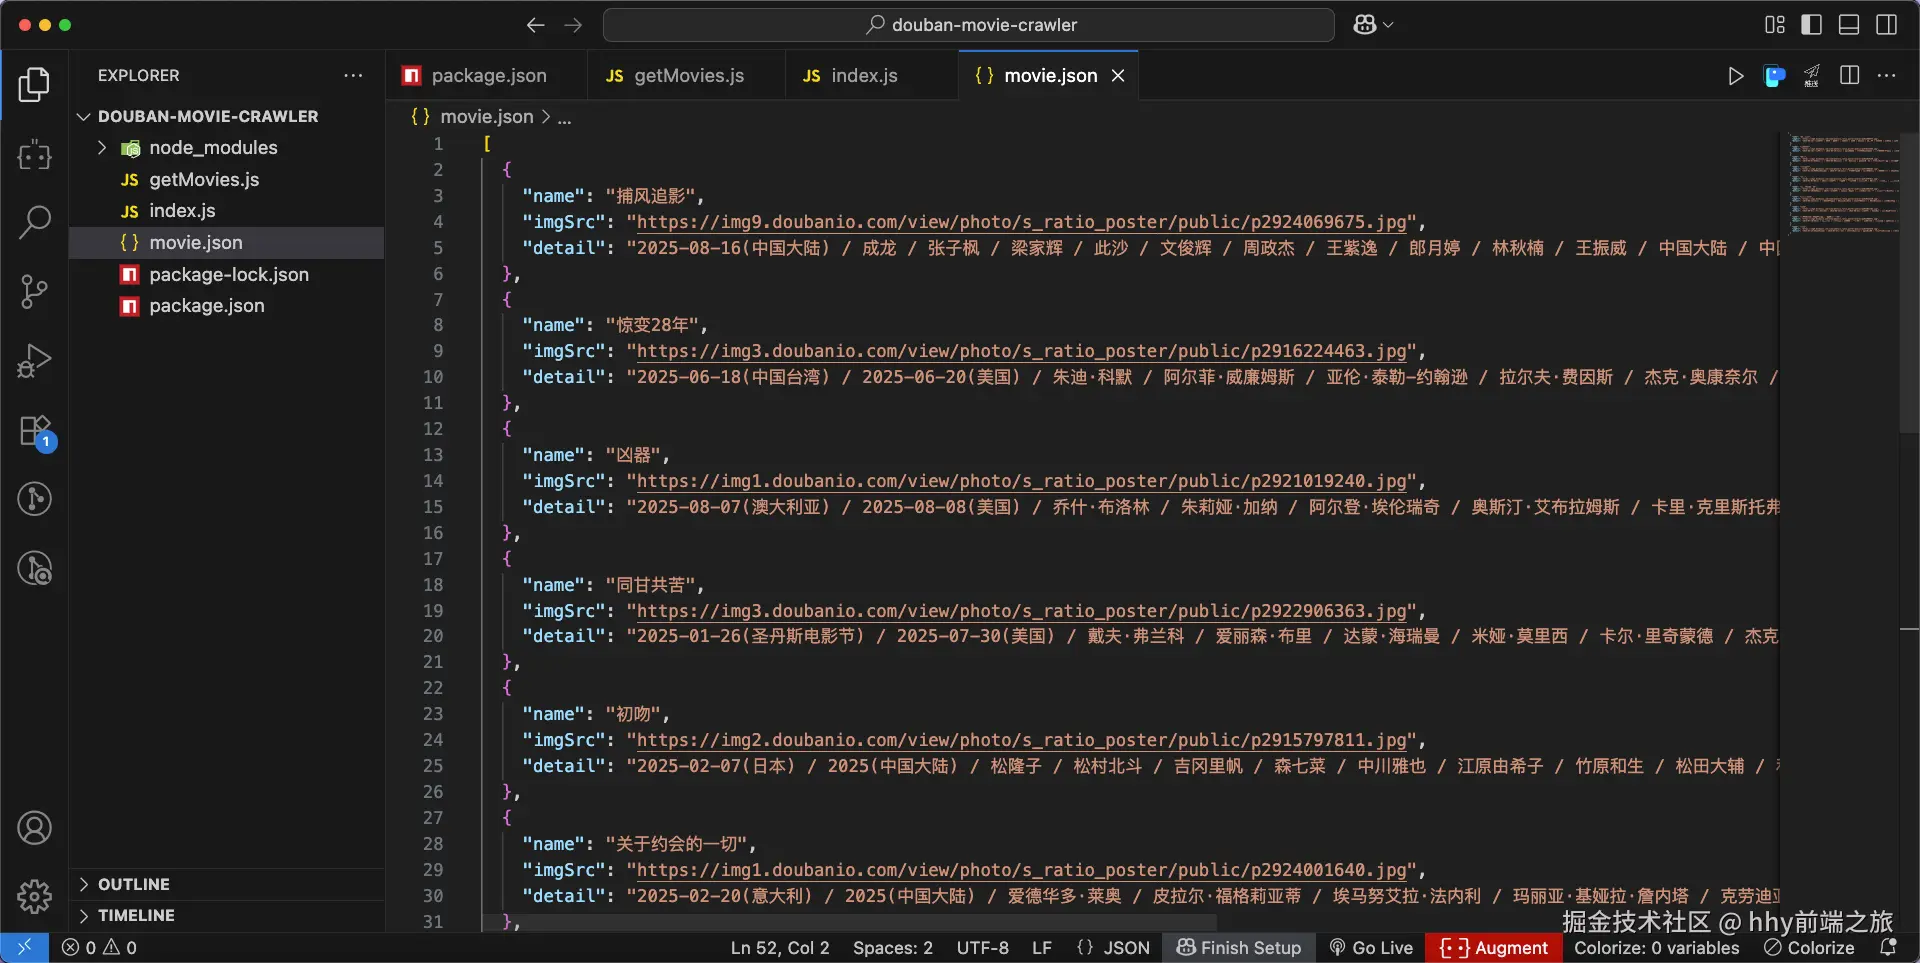
Task: Change UTF-8 file encoding
Action: click(x=982, y=947)
